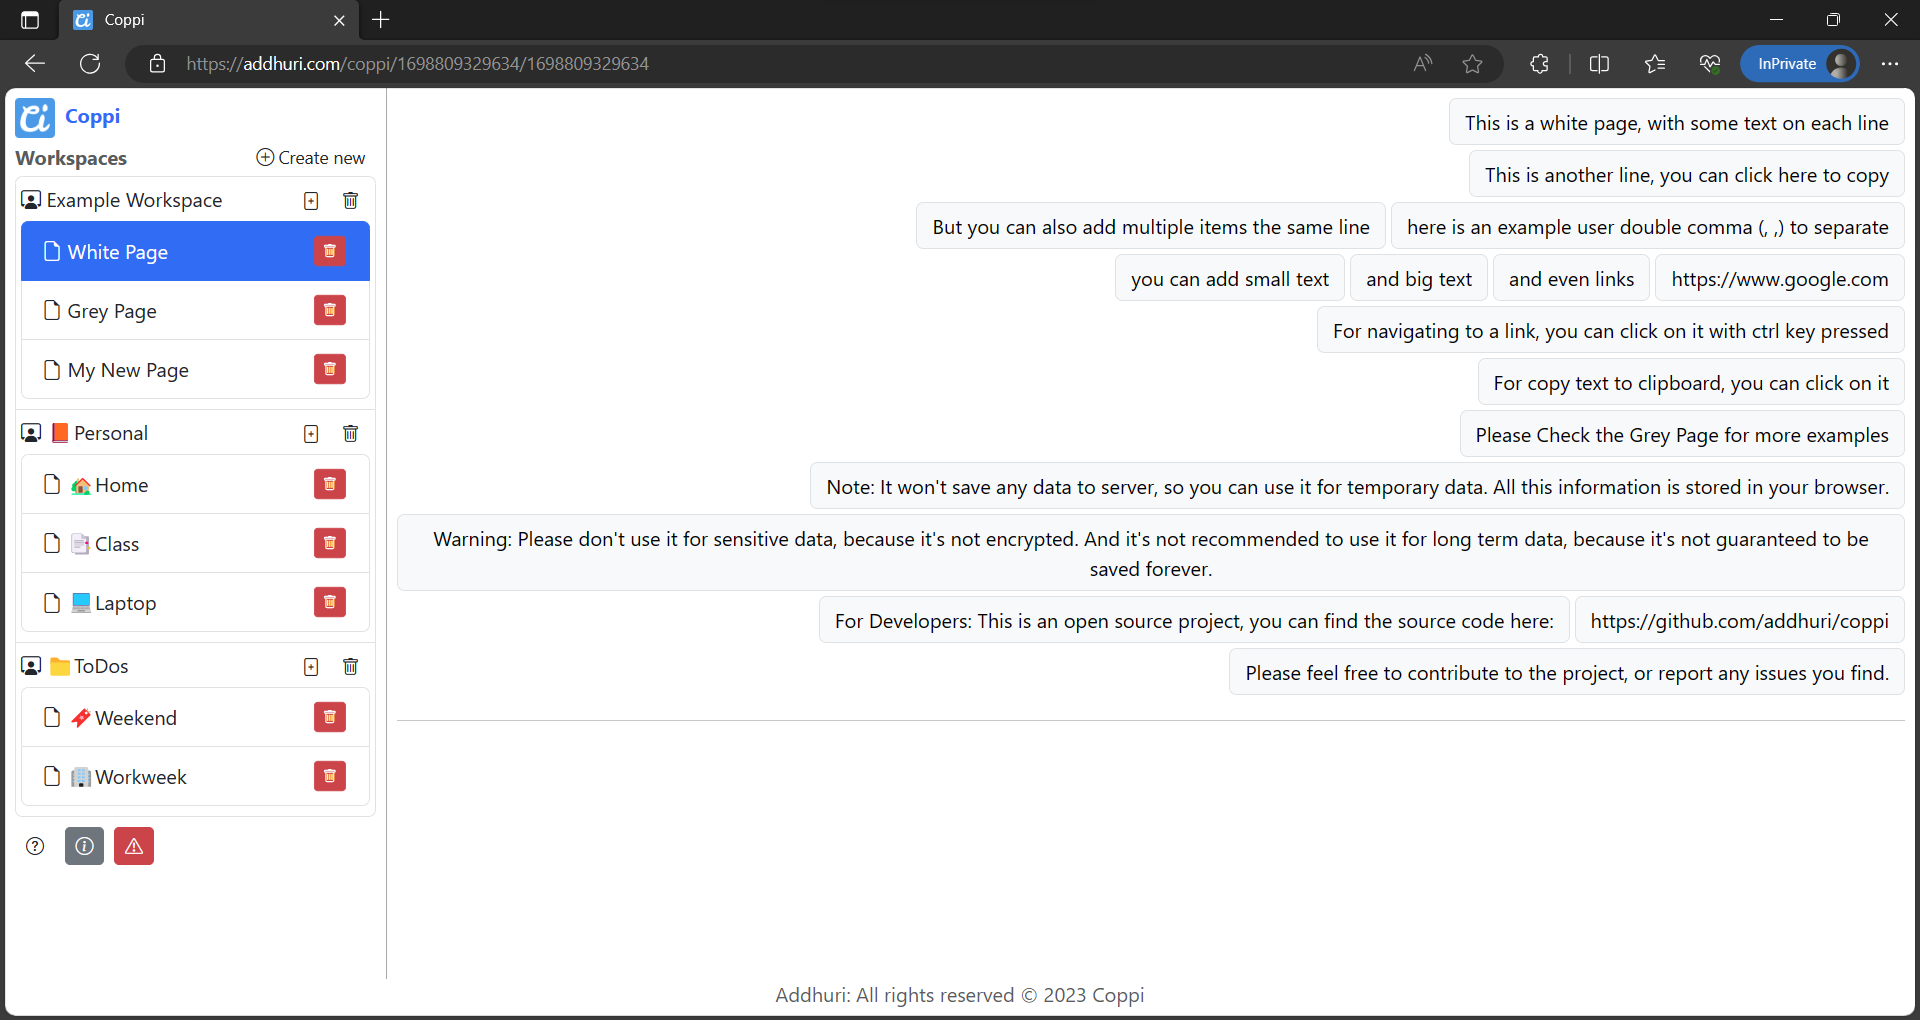Open a new browser tab
The image size is (1920, 1020).
point(381,20)
